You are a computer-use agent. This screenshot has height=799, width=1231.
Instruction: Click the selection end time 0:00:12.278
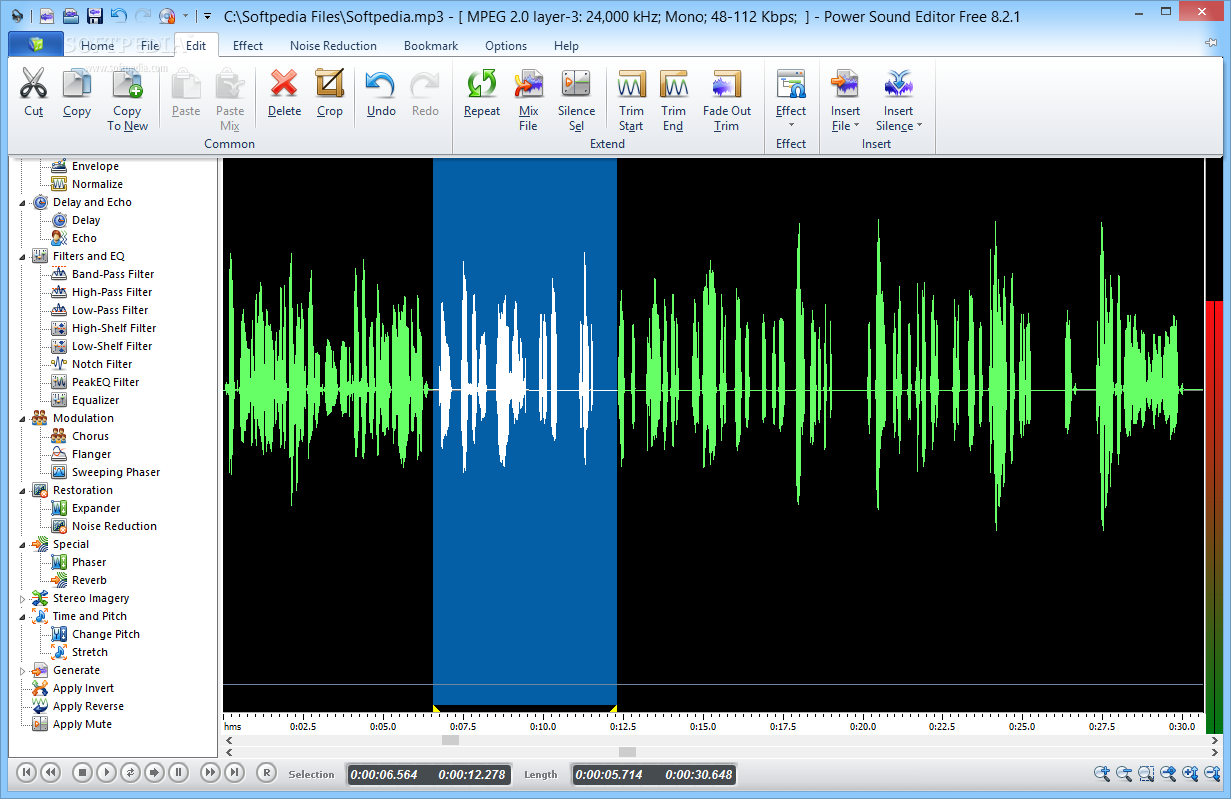pyautogui.click(x=472, y=774)
